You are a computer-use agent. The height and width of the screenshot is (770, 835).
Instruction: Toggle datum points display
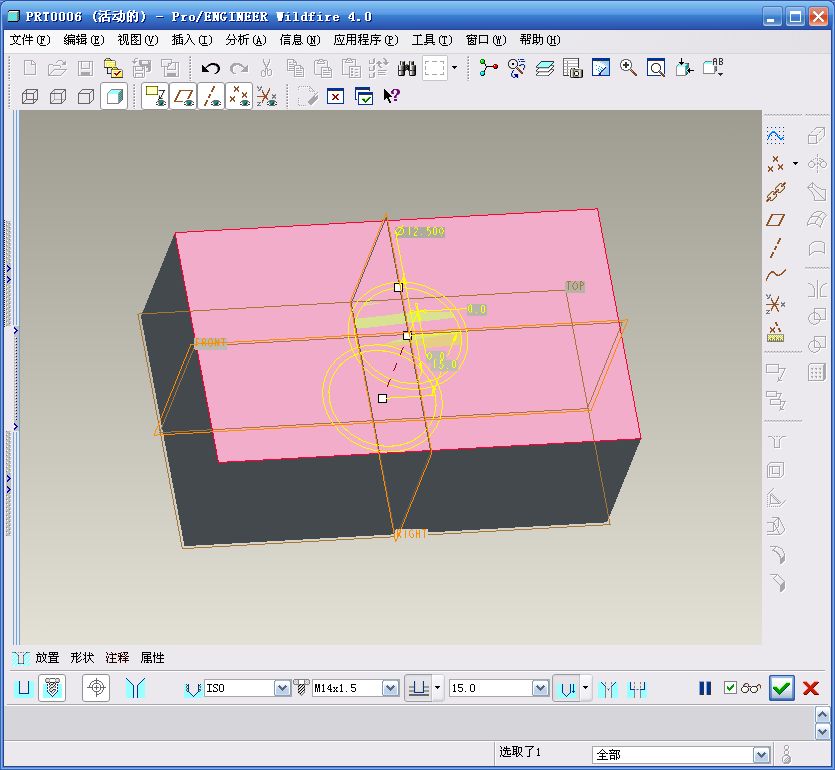(239, 96)
